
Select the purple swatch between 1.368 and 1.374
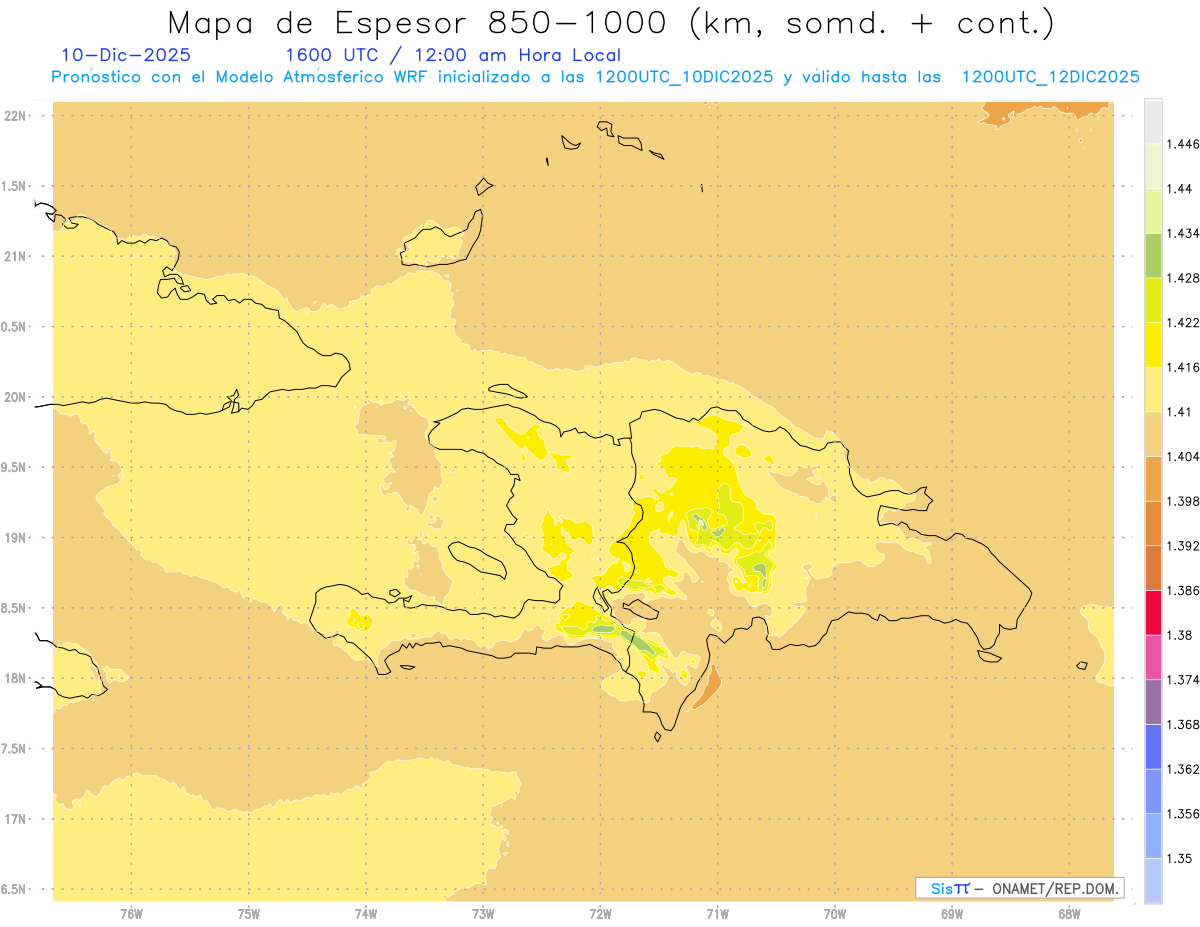pos(1153,702)
